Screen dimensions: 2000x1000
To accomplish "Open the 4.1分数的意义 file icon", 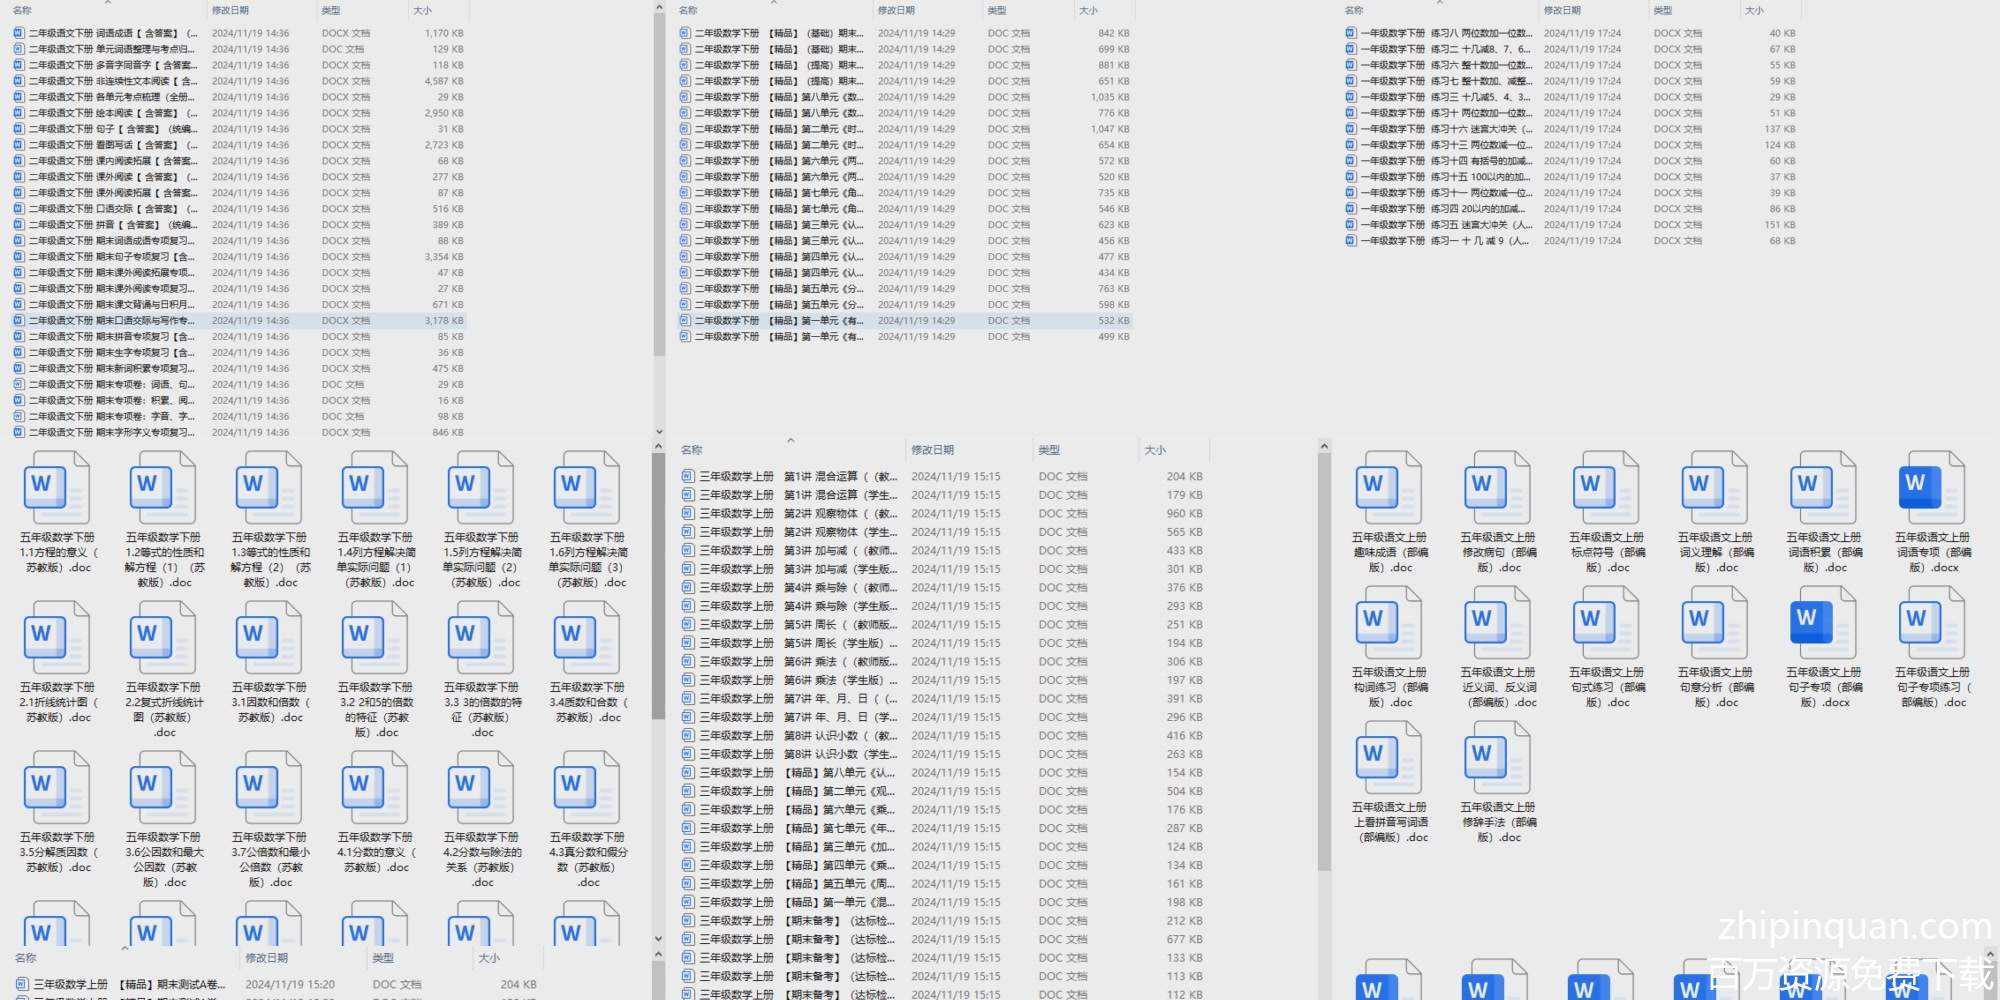I will coord(374,787).
